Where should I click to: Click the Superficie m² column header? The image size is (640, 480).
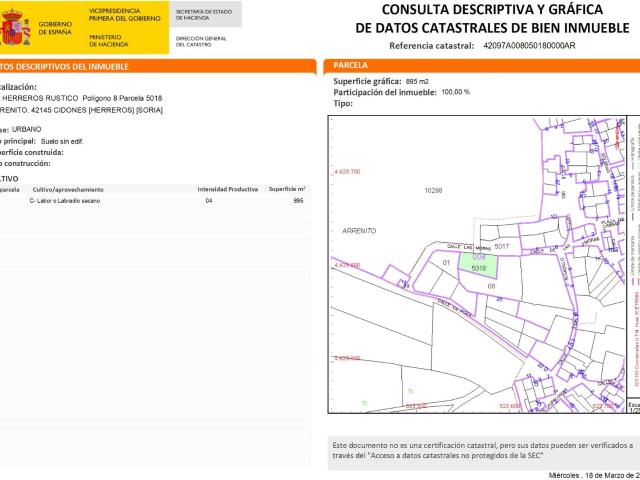(287, 189)
